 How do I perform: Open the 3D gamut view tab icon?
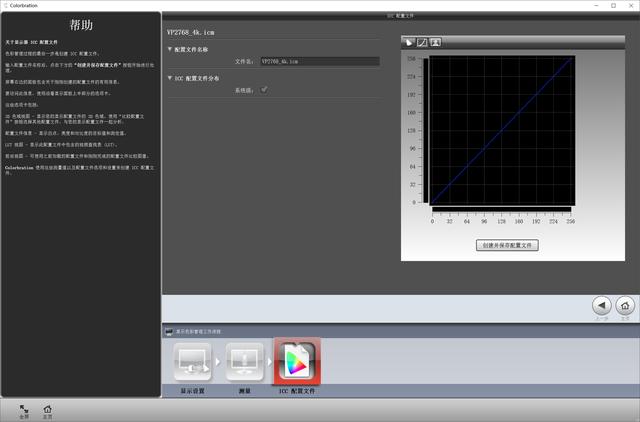[409, 42]
